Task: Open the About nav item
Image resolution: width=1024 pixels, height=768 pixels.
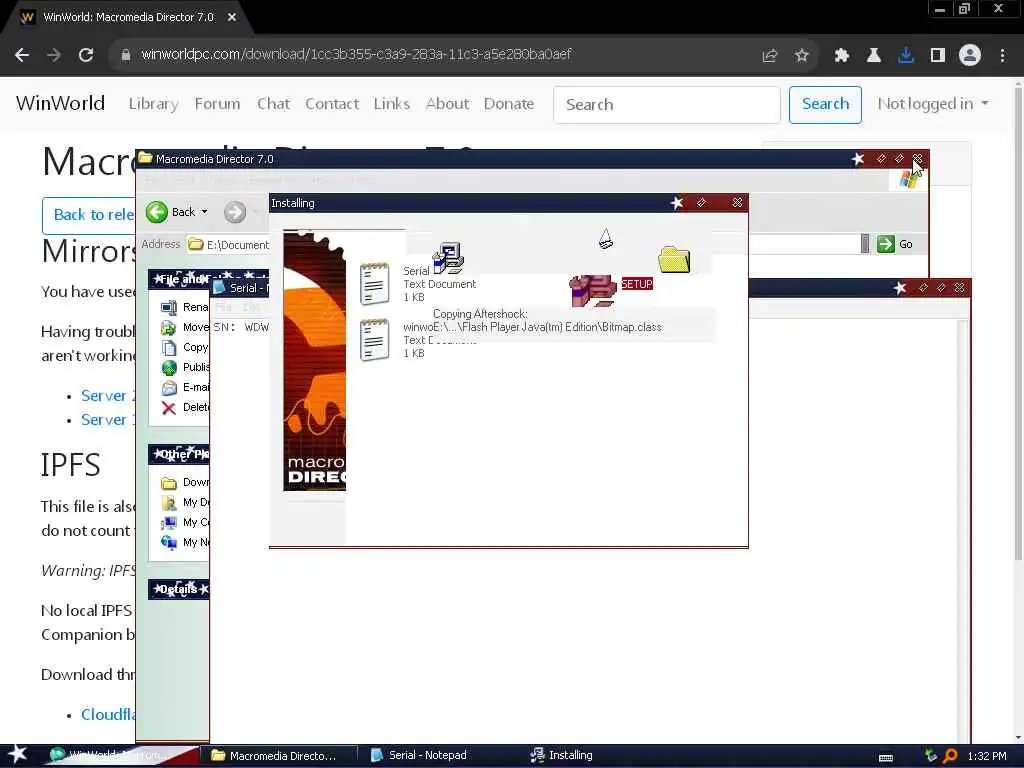Action: [447, 104]
